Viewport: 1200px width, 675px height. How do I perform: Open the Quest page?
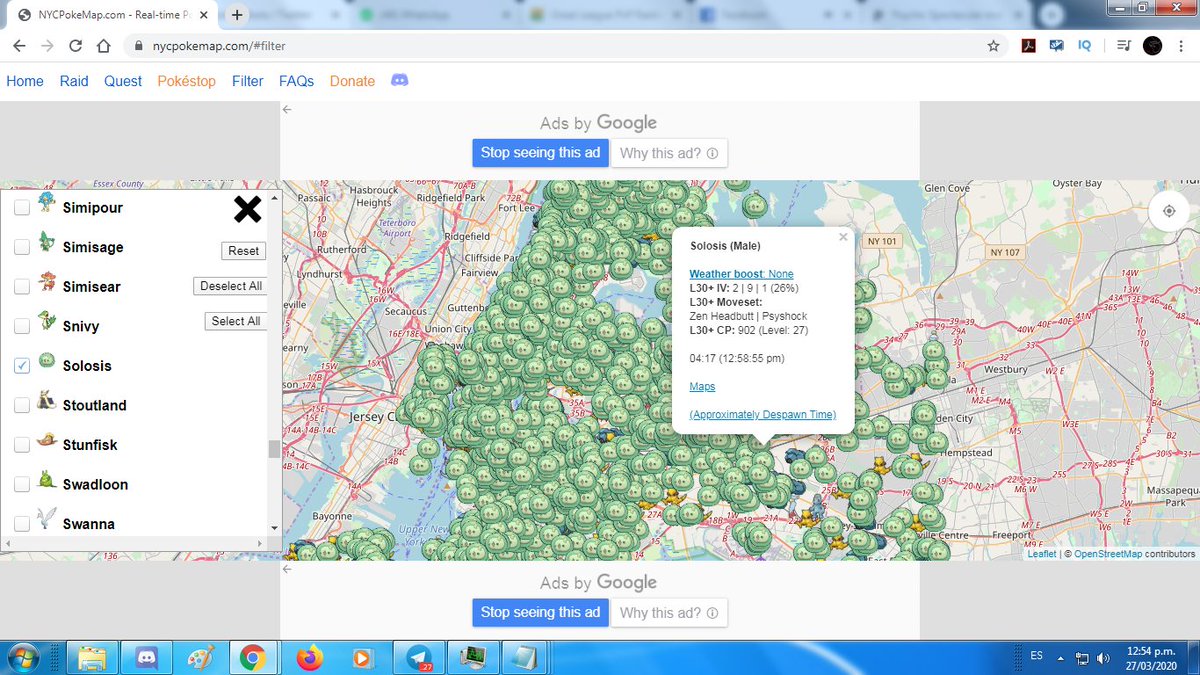coord(123,81)
